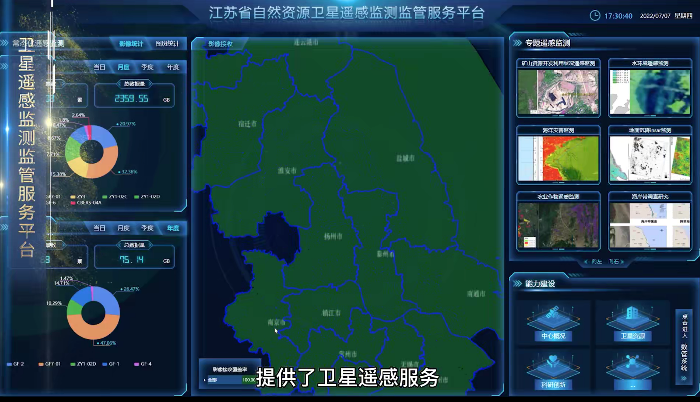Toggle GF7-01 legend entry in lower chart

click(x=50, y=364)
